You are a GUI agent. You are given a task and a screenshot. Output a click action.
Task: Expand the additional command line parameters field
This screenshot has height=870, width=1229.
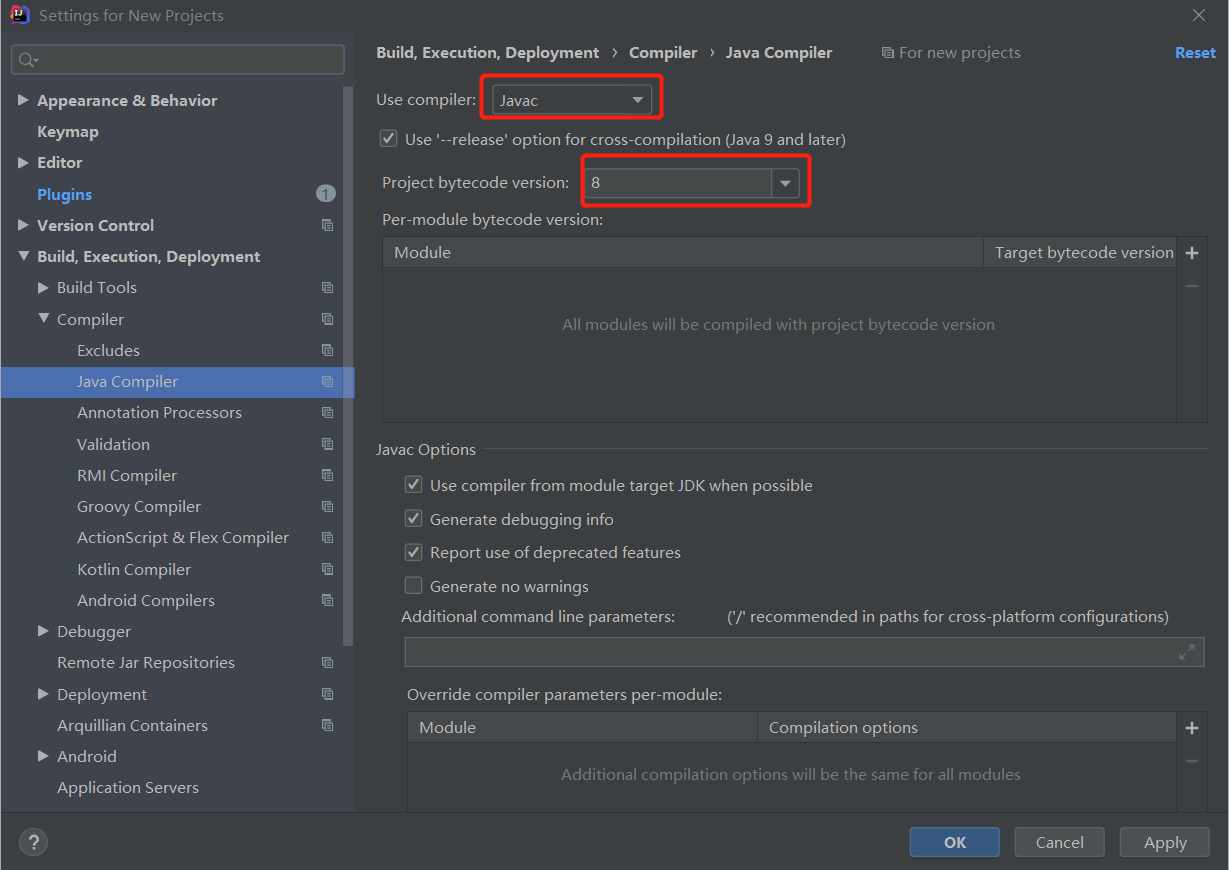[1187, 652]
